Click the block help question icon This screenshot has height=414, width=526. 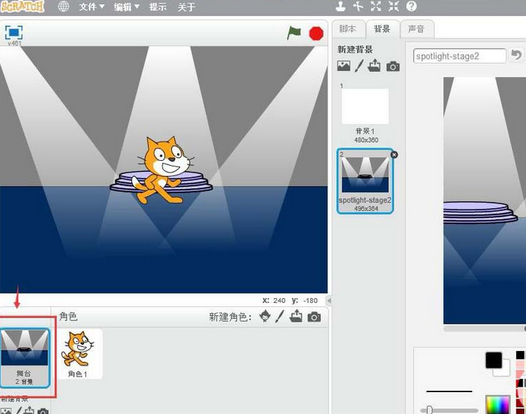[411, 6]
